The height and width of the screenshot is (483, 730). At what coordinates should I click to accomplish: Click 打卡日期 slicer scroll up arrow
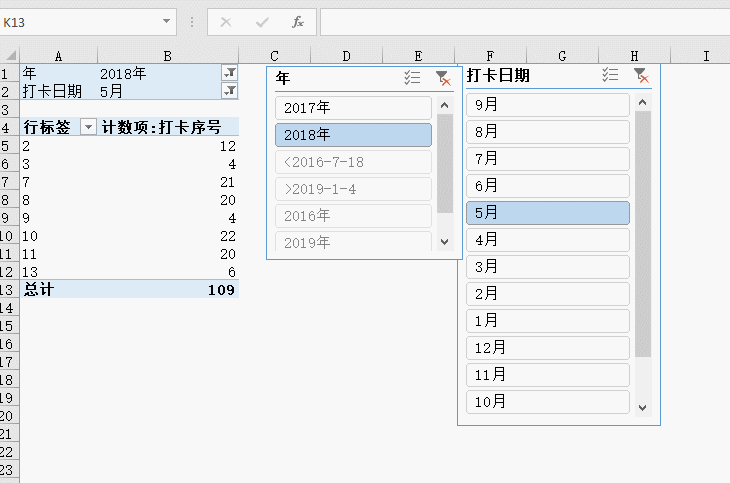[x=643, y=102]
